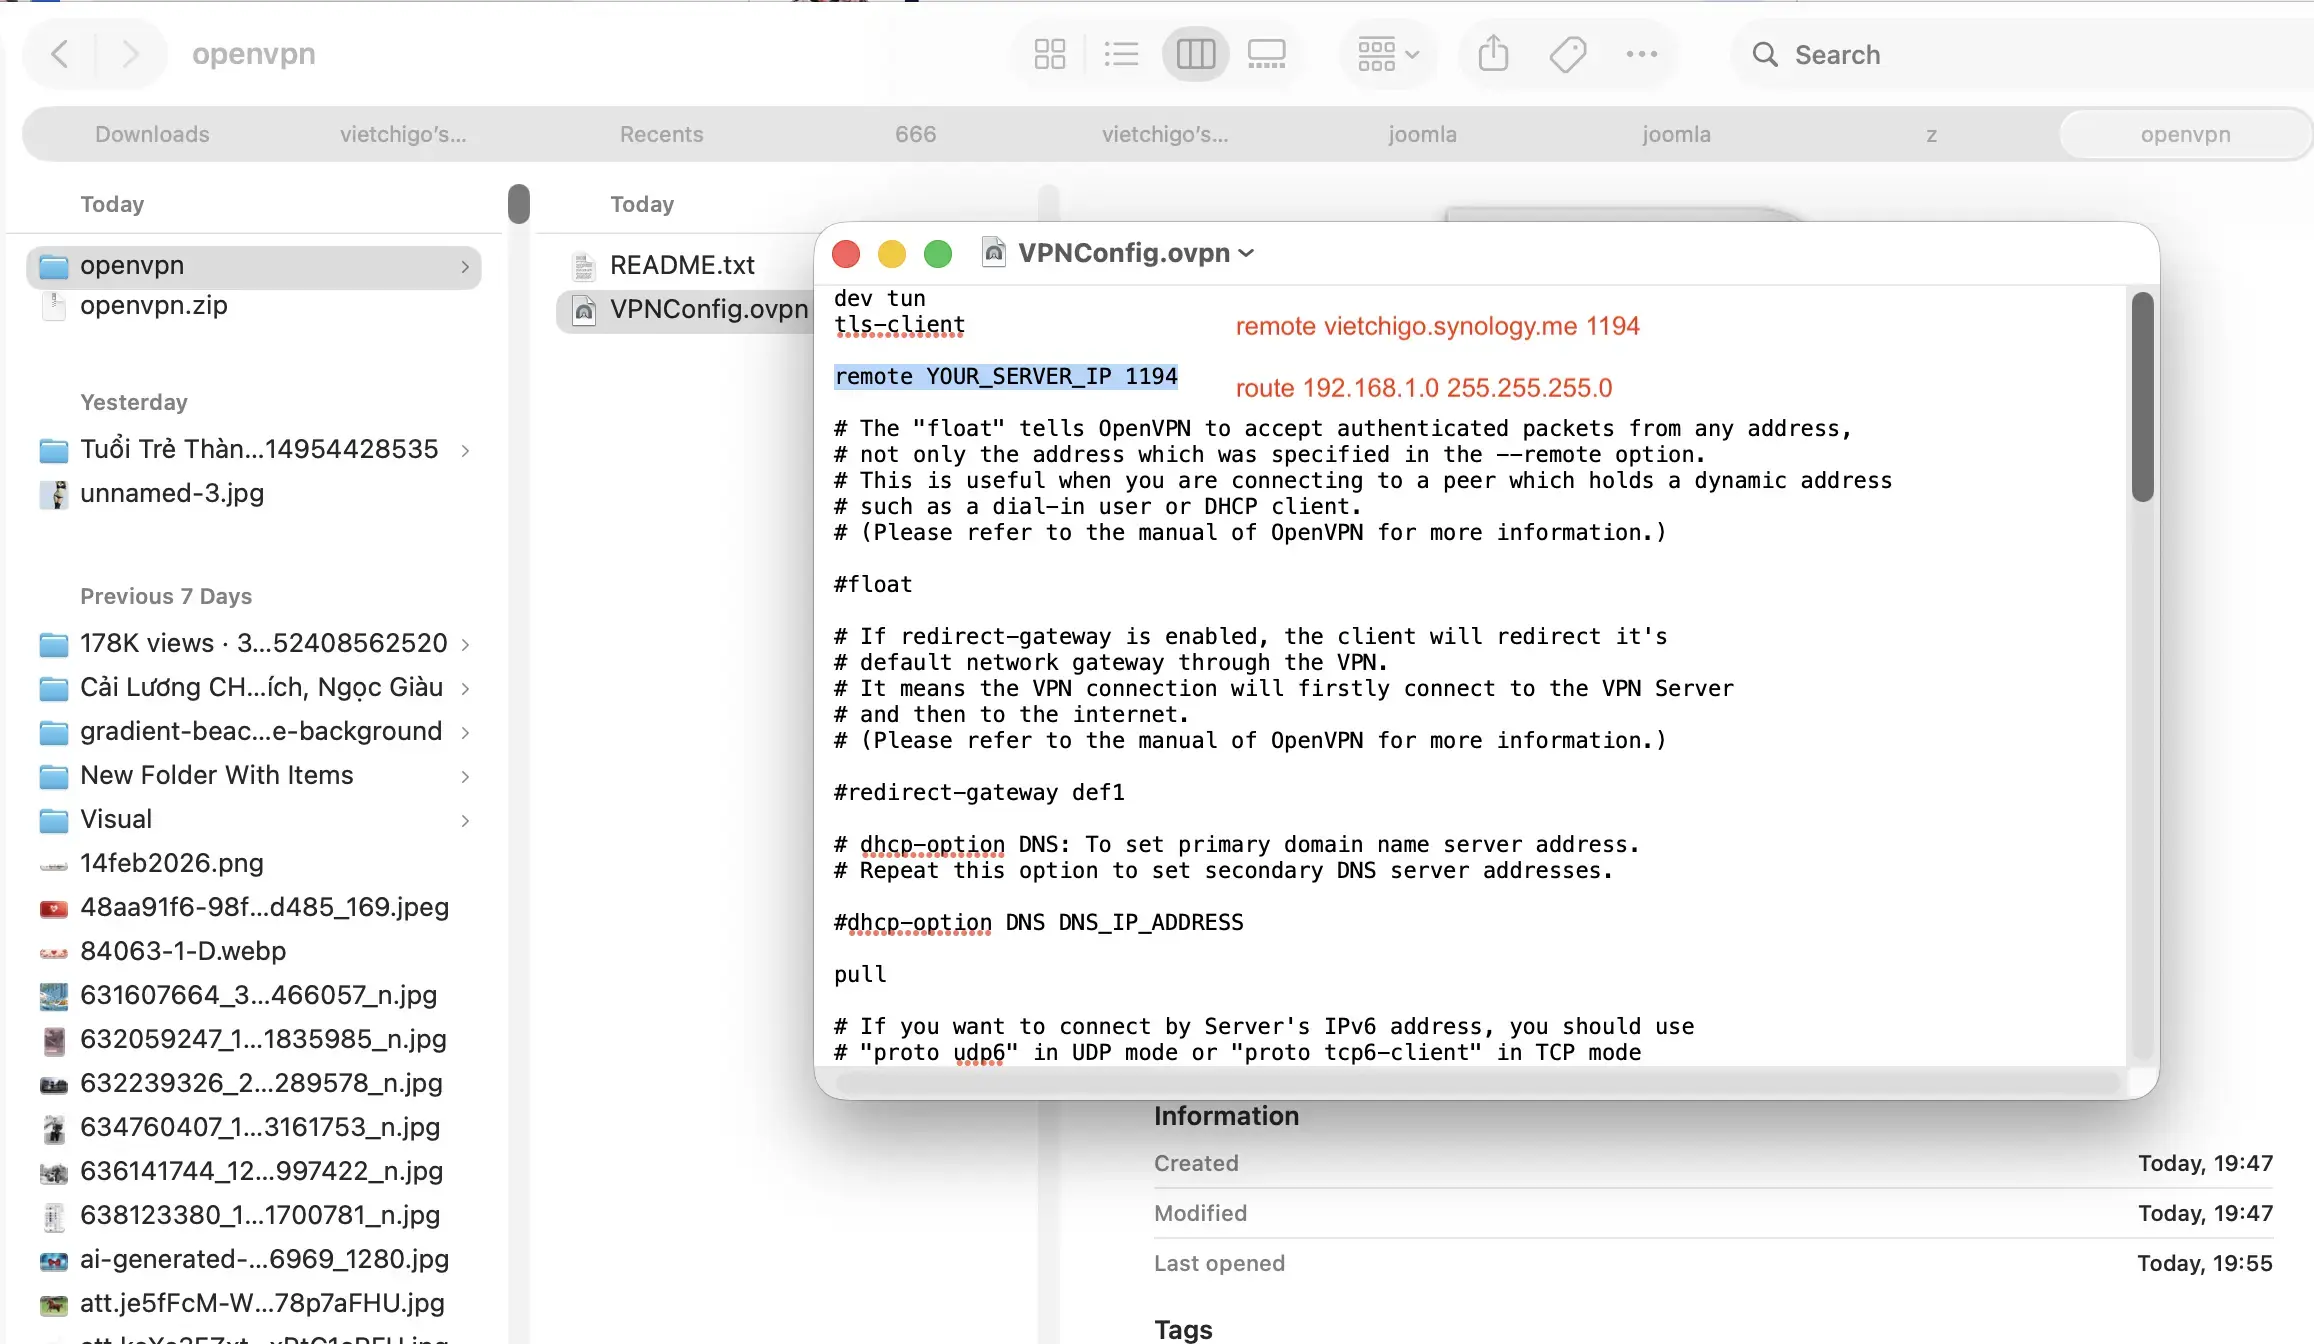Open the Group By dropdown in toolbar
Screen dimensions: 2314x1344
coord(1388,54)
